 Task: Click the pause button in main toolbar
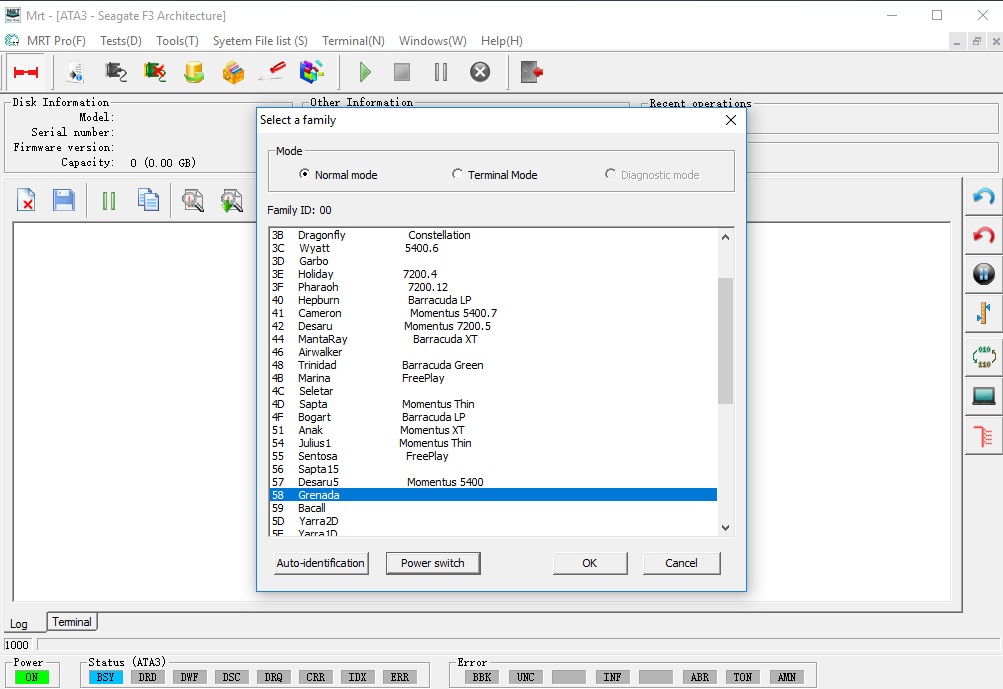[x=441, y=72]
